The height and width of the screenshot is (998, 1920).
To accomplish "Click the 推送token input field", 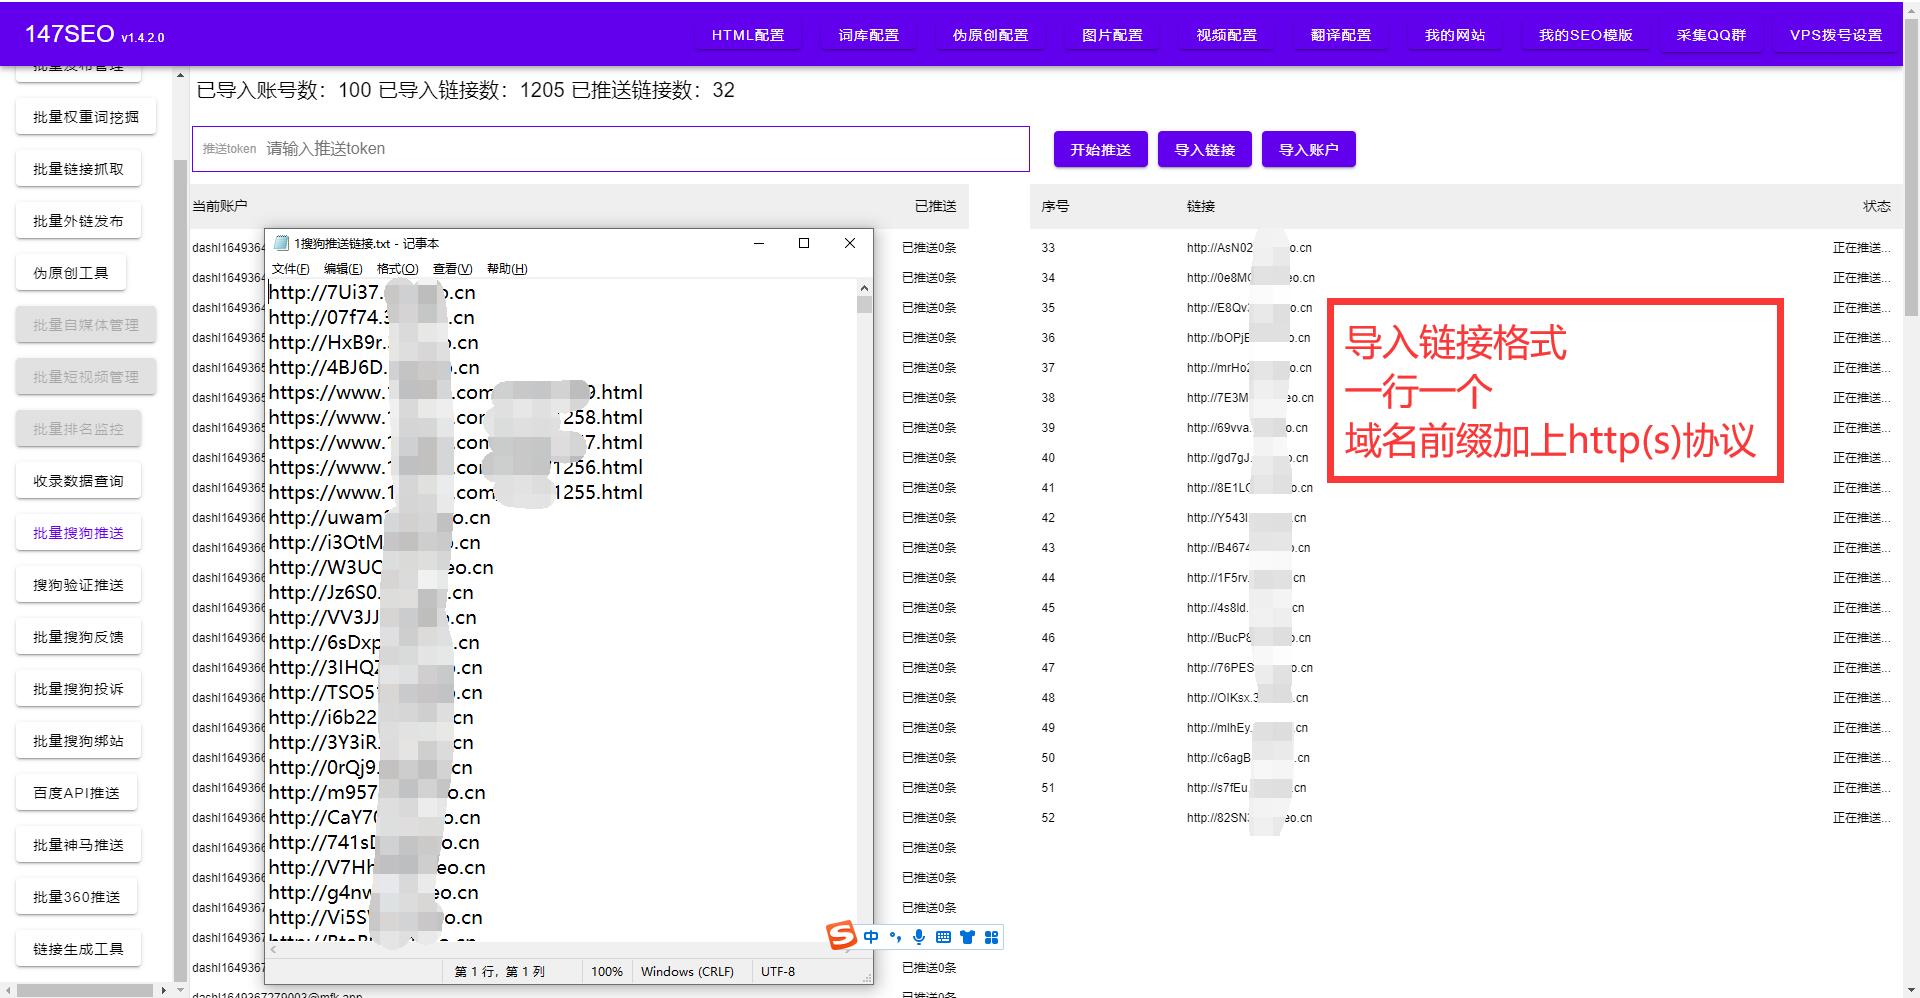I will pos(610,148).
